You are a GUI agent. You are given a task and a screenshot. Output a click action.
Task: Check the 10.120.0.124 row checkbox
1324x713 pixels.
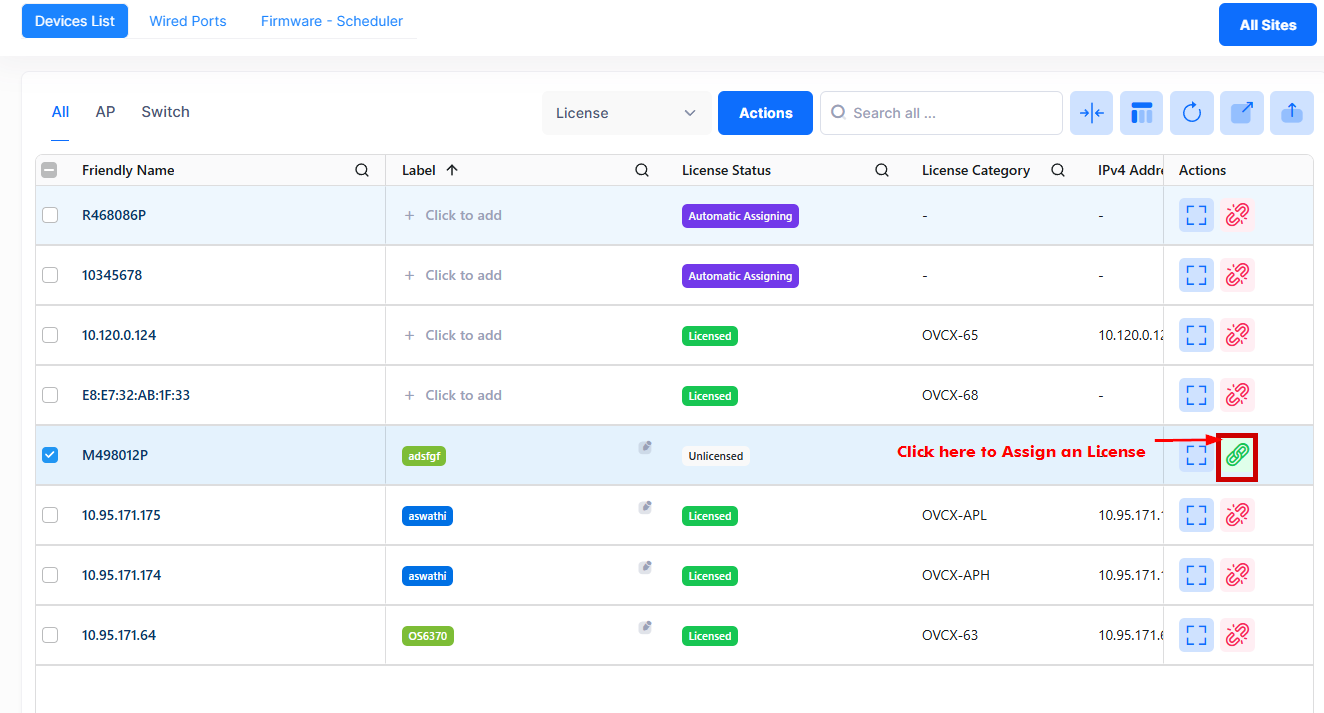[50, 335]
